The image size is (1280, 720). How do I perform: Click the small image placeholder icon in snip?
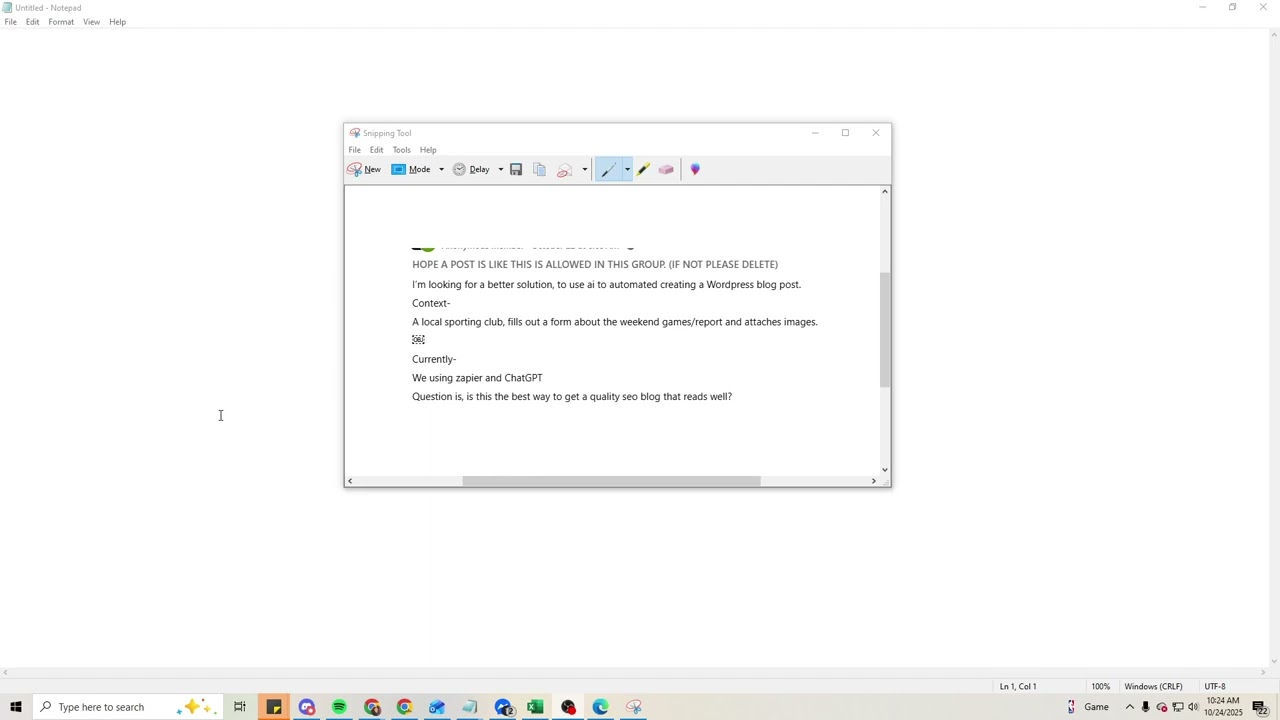pos(418,340)
